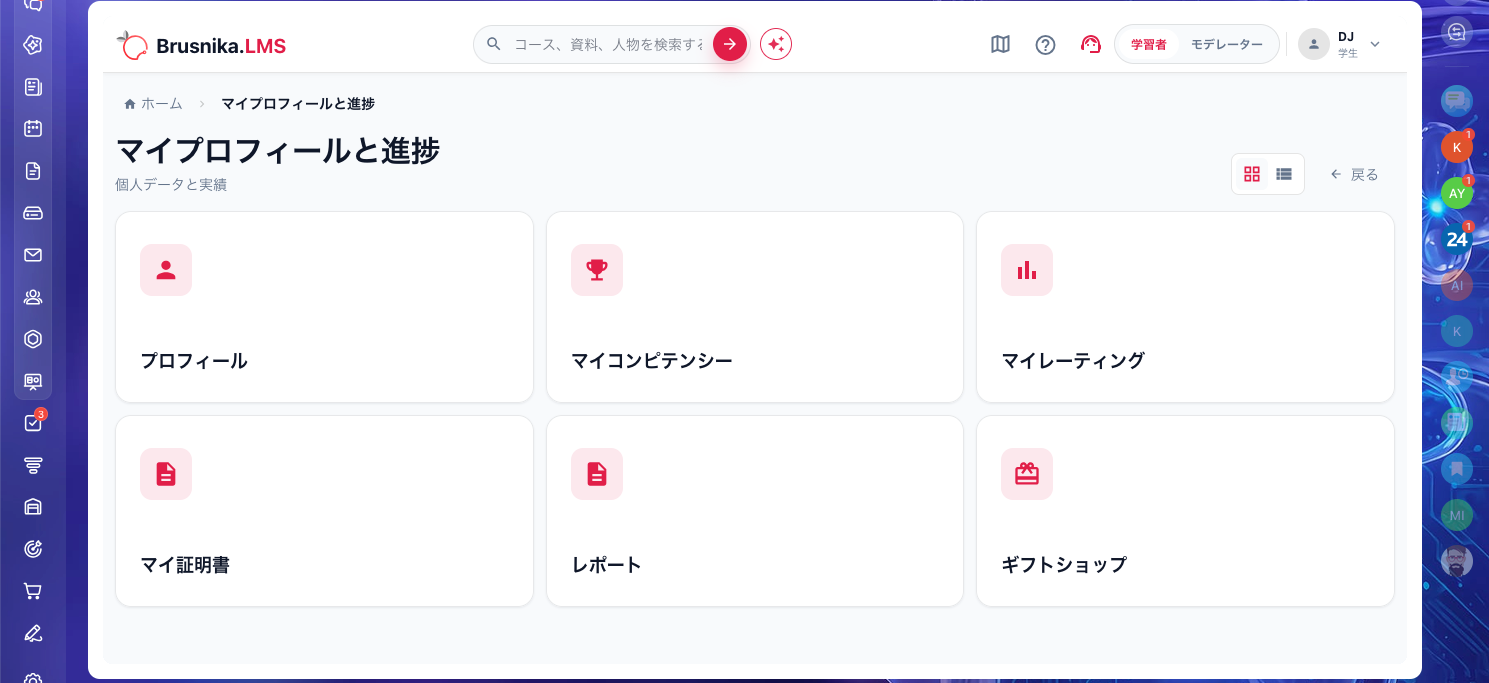Select grid view layout
Screen dimensions: 1489x683
point(1252,174)
